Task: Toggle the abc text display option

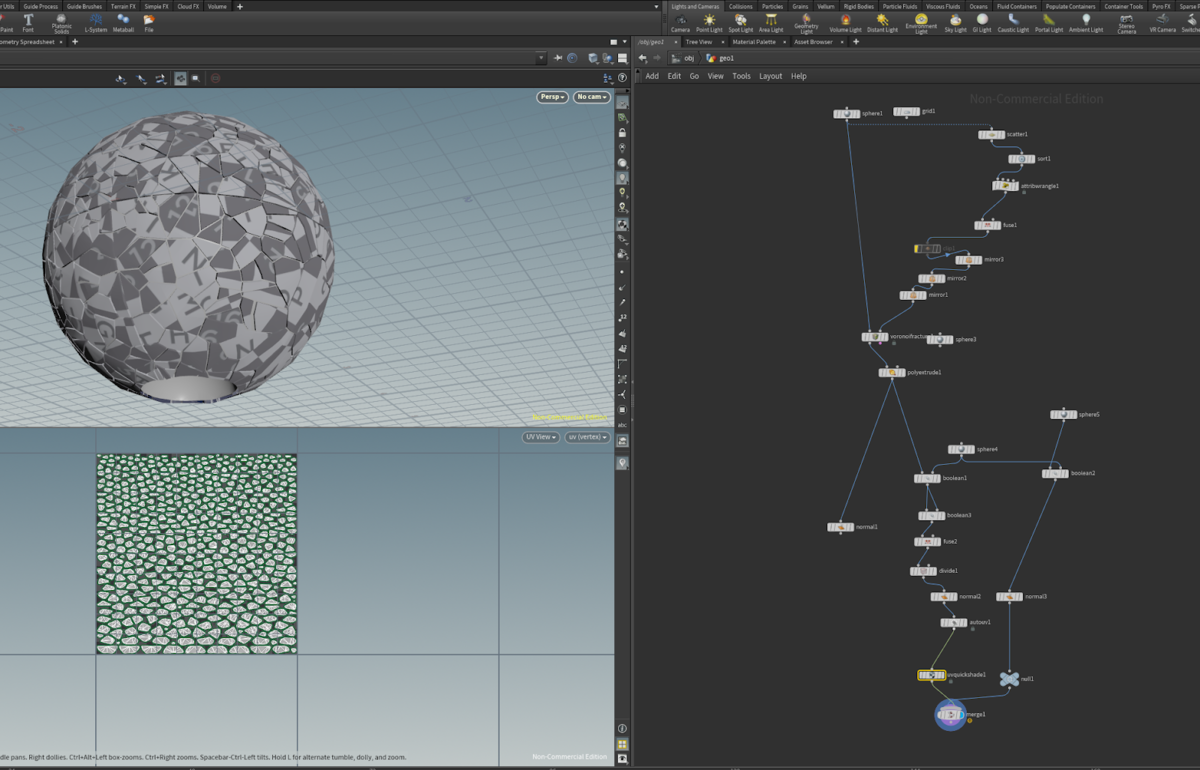Action: pyautogui.click(x=622, y=424)
